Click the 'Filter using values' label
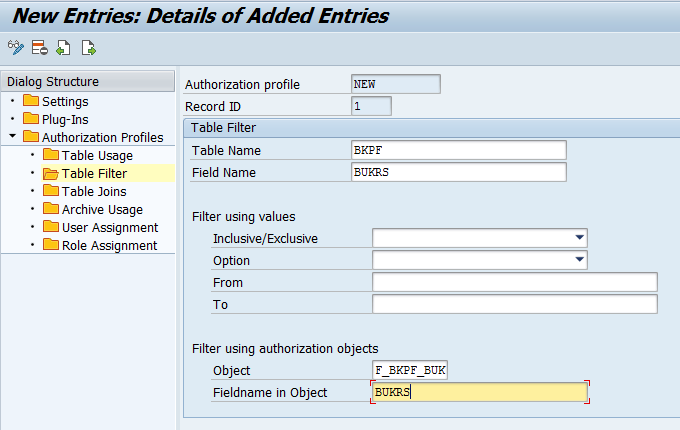The image size is (680, 430). (x=244, y=217)
